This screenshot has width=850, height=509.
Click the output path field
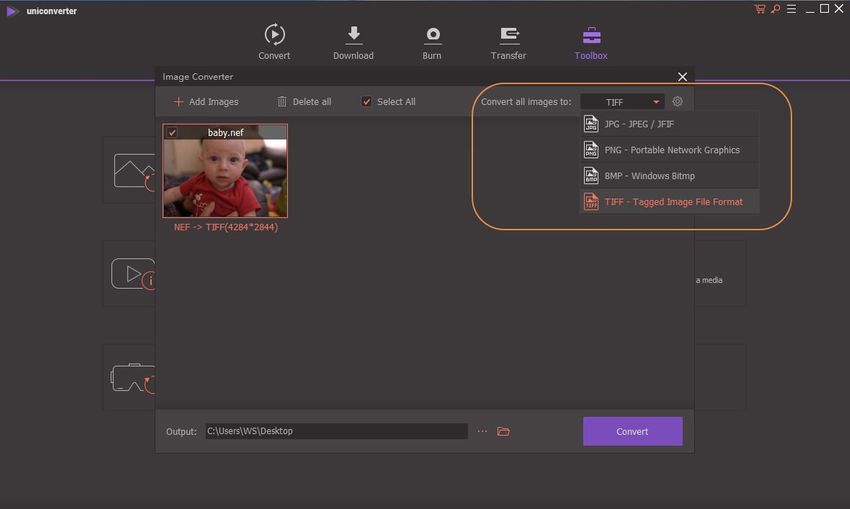pos(336,431)
